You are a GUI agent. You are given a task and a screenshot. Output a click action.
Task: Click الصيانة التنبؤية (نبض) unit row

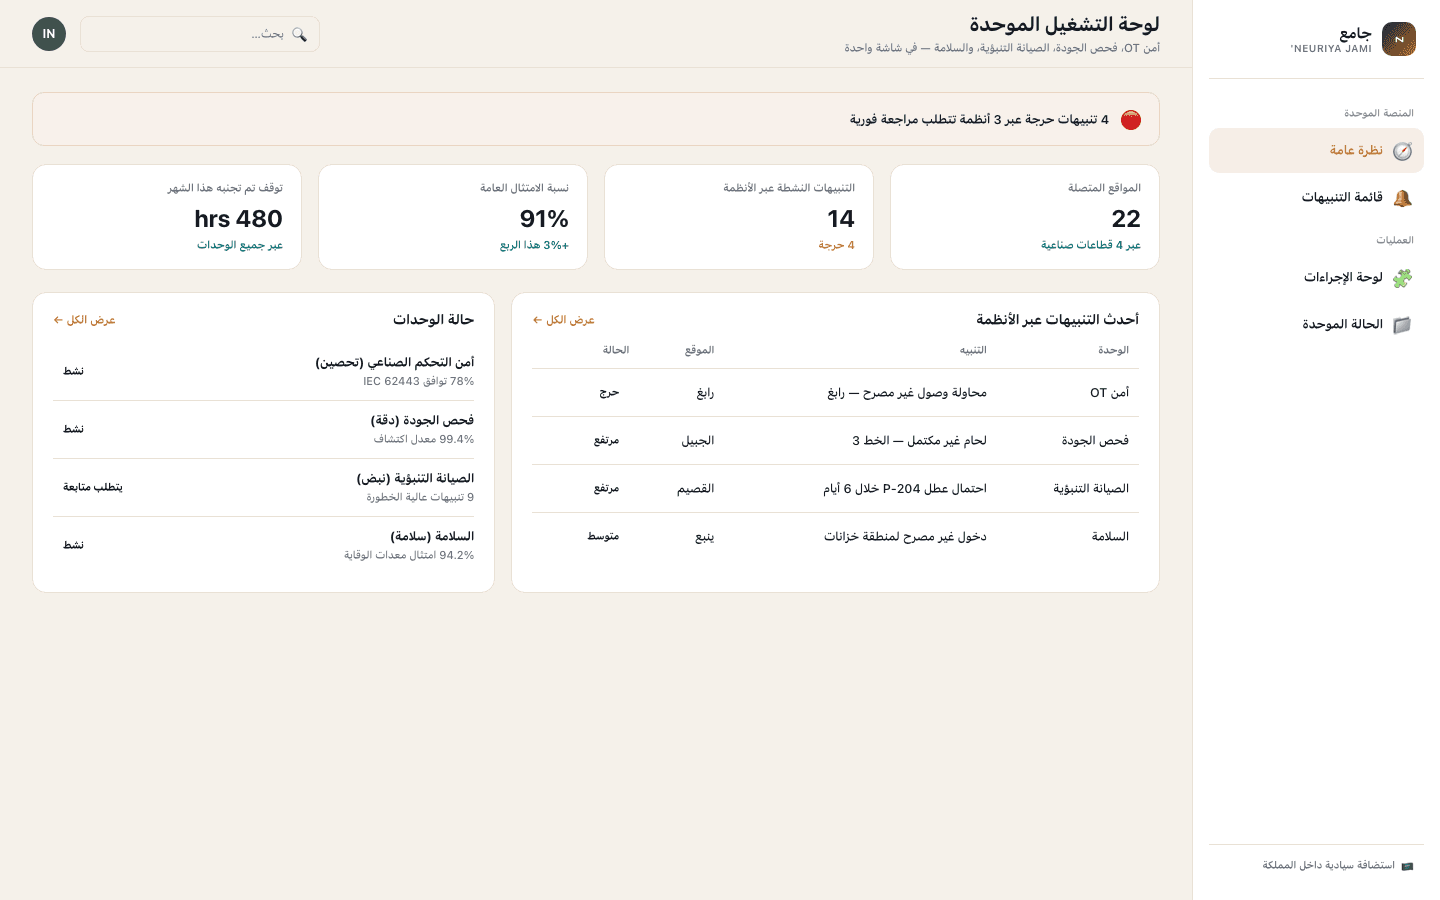tap(264, 487)
